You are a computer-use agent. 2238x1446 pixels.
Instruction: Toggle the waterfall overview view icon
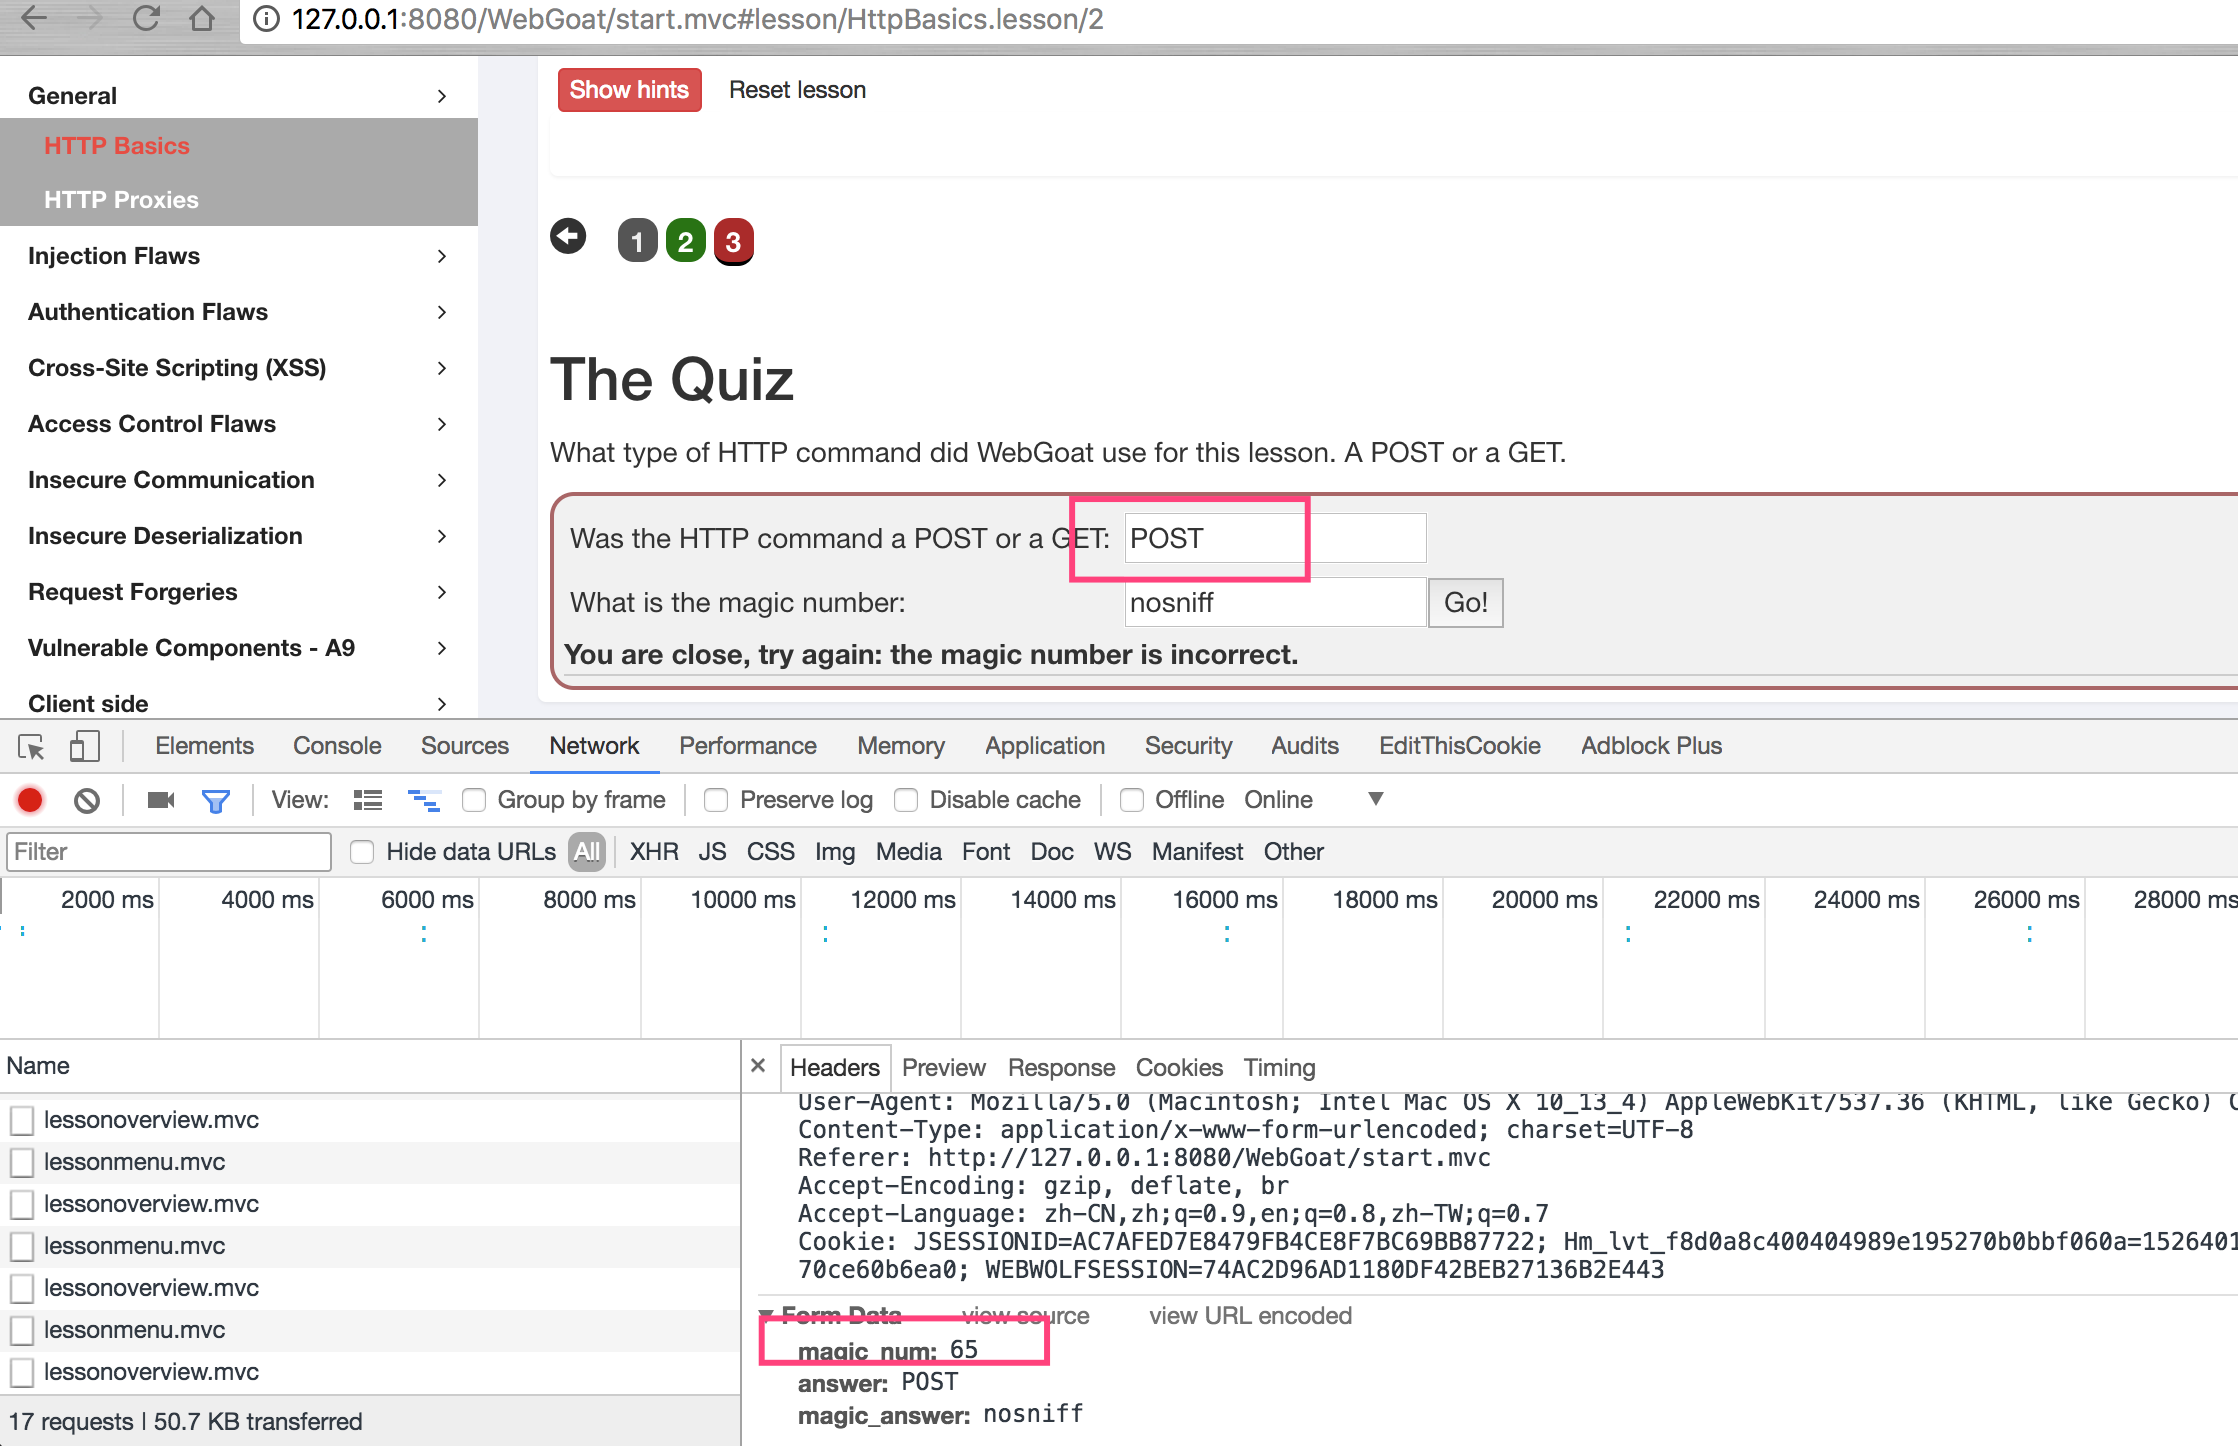click(424, 800)
